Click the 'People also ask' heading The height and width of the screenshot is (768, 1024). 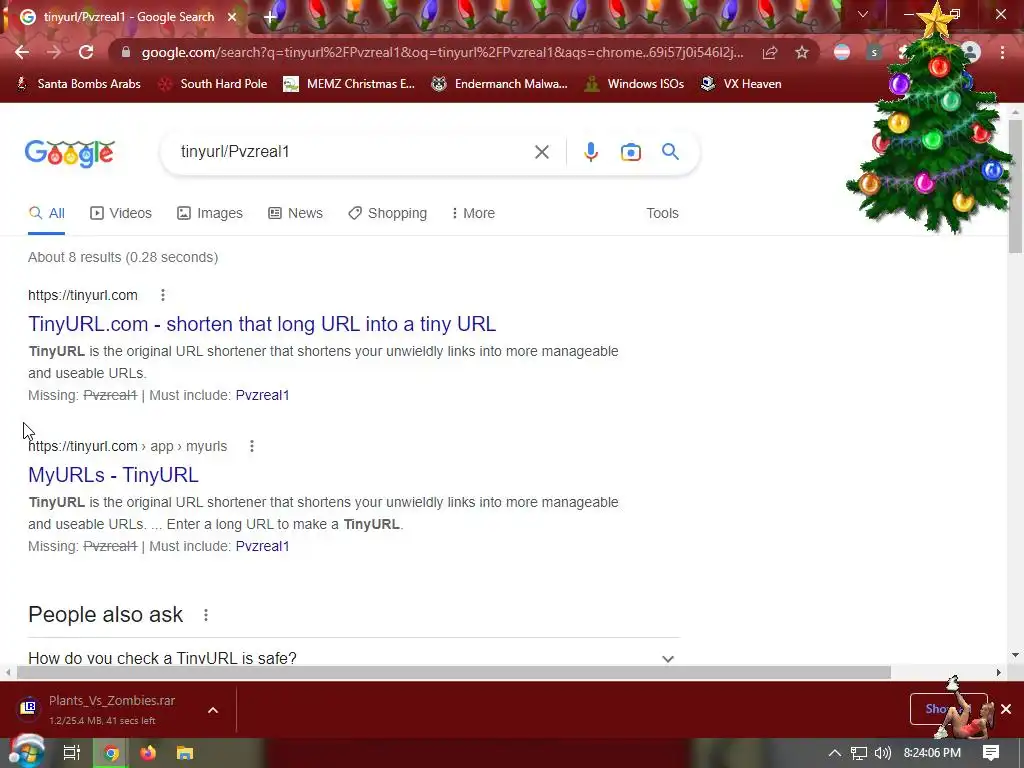106,615
